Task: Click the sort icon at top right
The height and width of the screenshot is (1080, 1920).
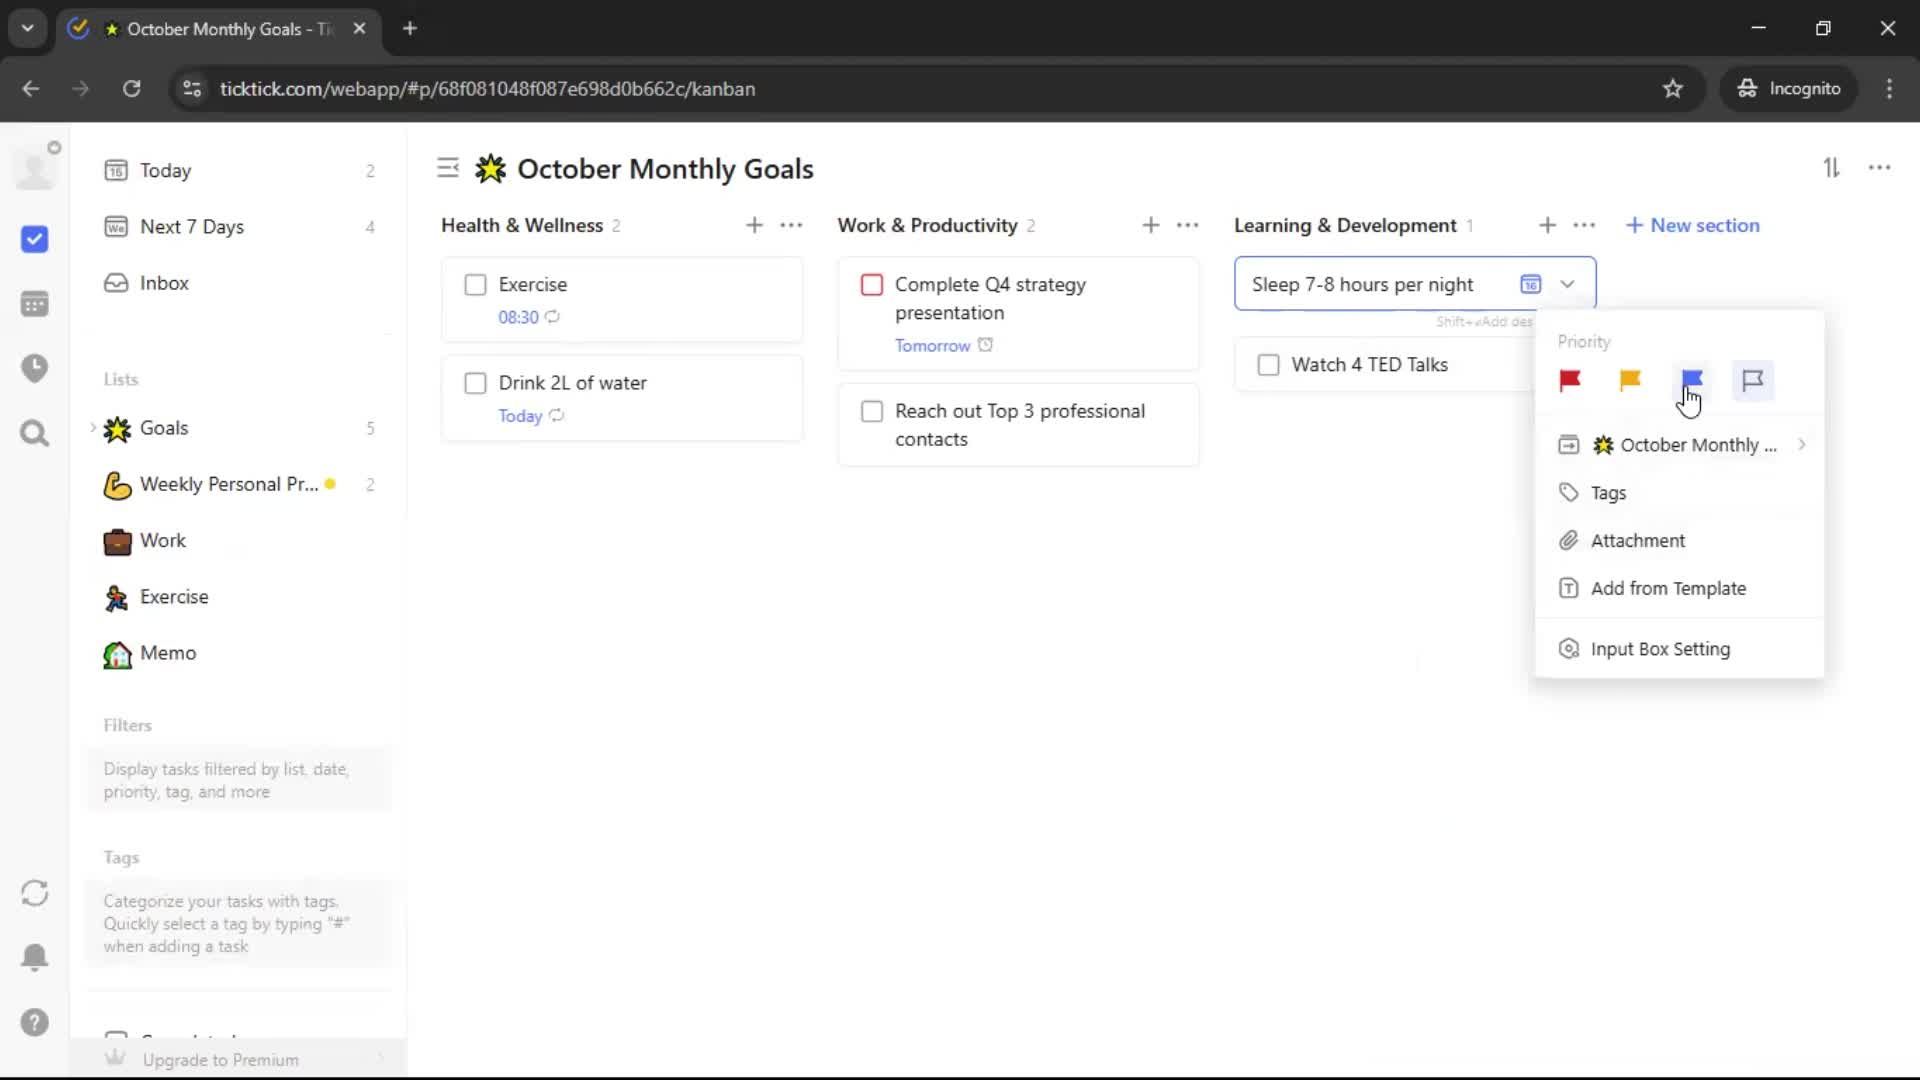Action: pos(1831,168)
